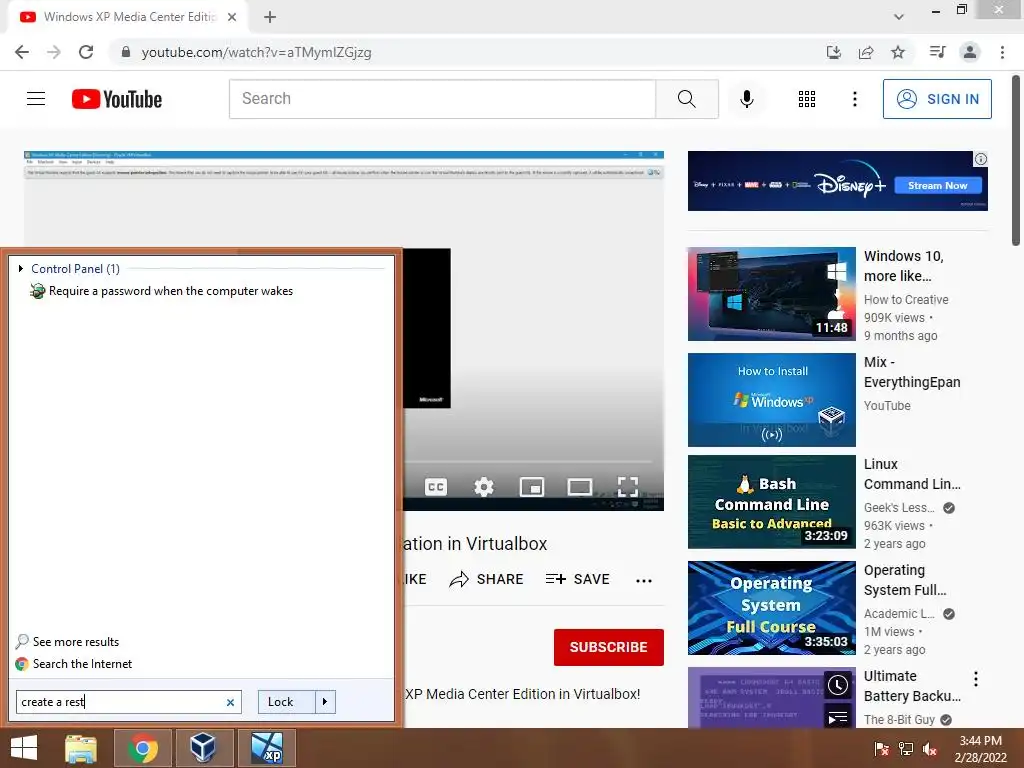
Task: Click the browser back arrow
Action: point(22,52)
